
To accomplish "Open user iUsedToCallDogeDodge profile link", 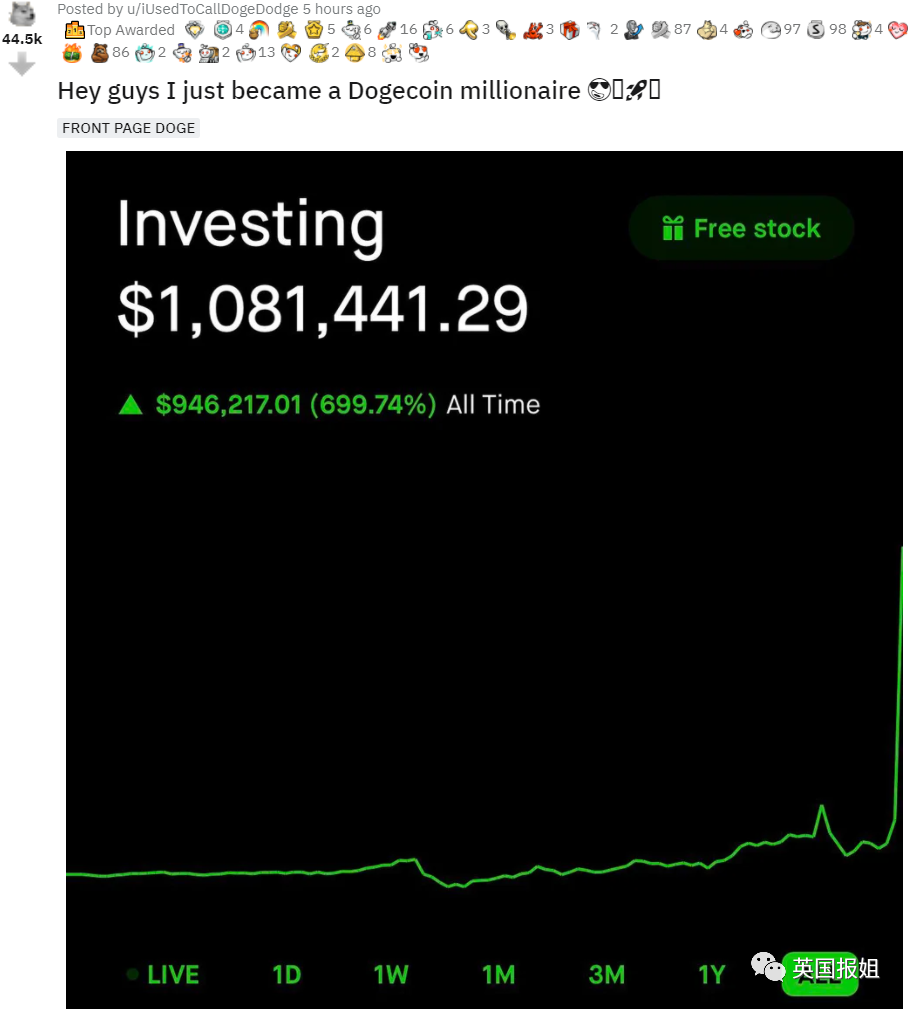I will tap(212, 9).
